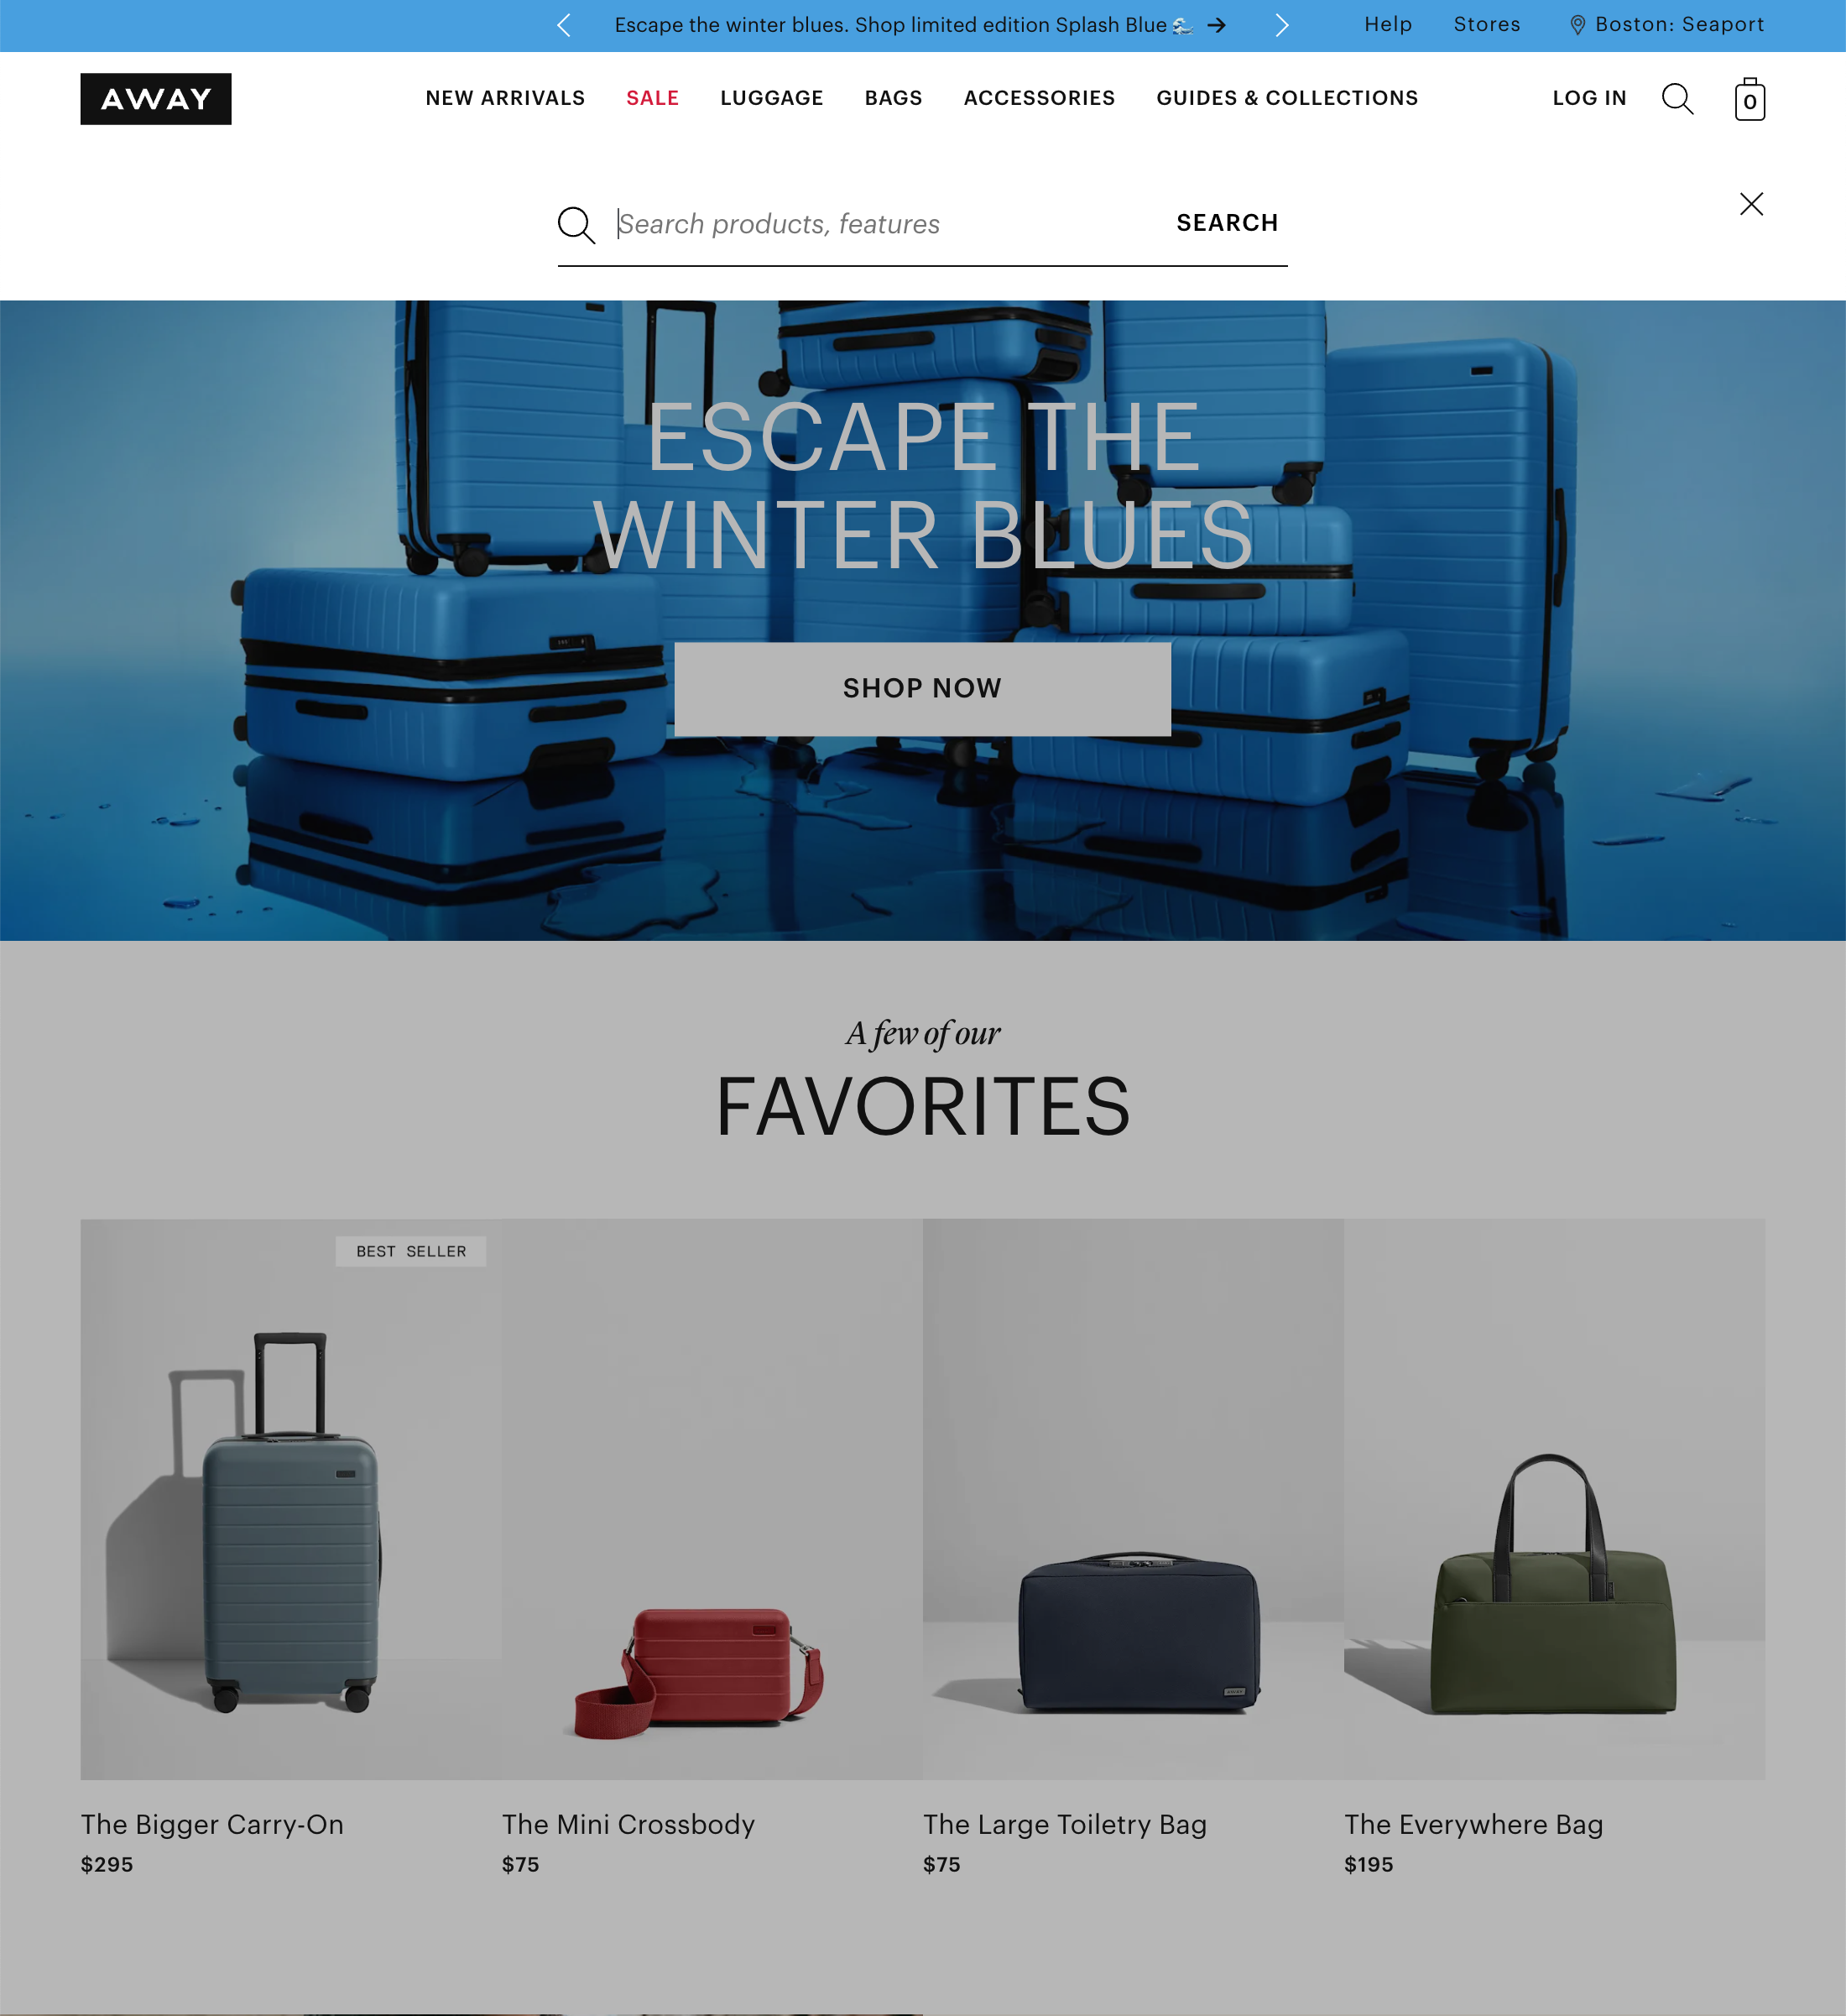The image size is (1846, 2016).
Task: Click the magnifier icon beside LOG IN
Action: 1677,99
